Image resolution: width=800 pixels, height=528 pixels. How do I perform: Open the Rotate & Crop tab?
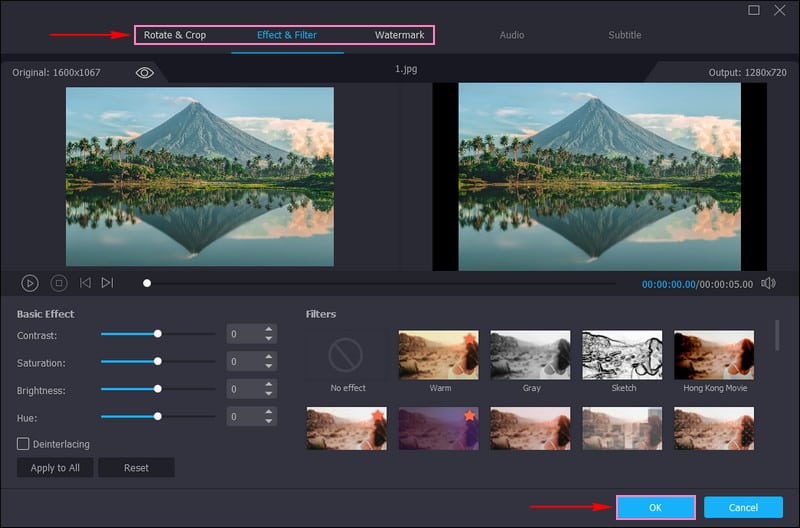tap(175, 35)
